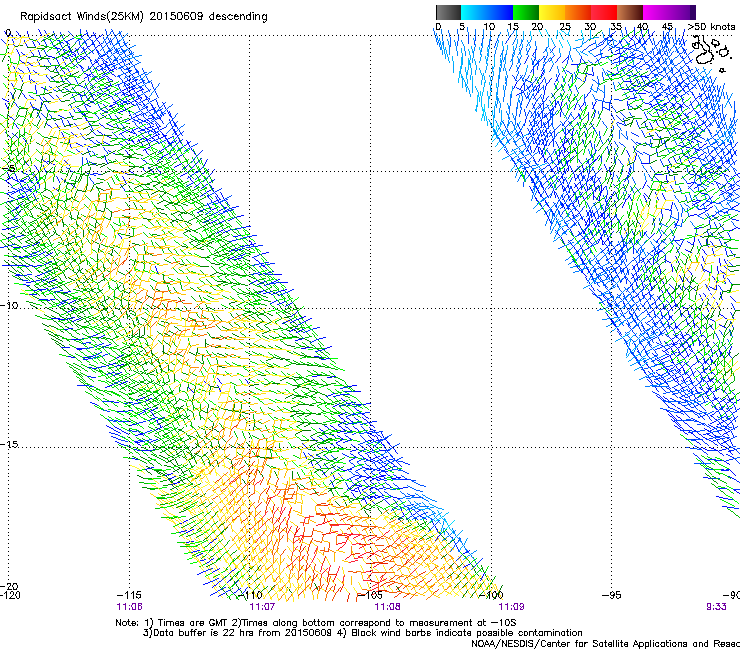Click the '>50 knots' legend label
740x650 pixels.
[x=712, y=27]
